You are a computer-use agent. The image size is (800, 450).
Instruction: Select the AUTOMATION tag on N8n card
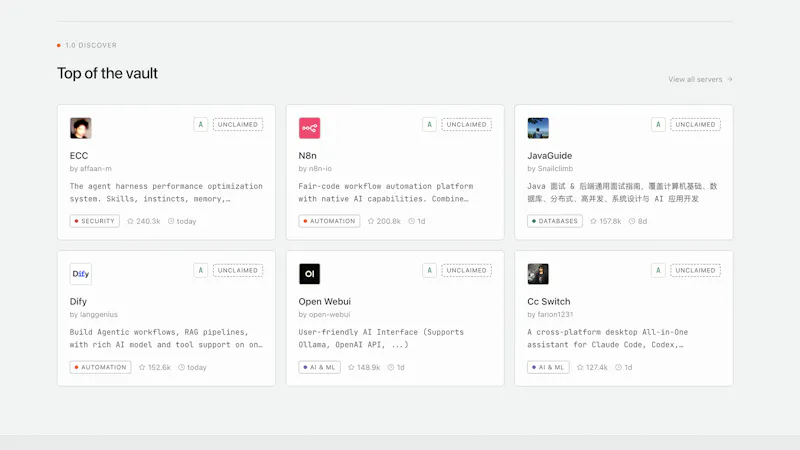coord(329,221)
